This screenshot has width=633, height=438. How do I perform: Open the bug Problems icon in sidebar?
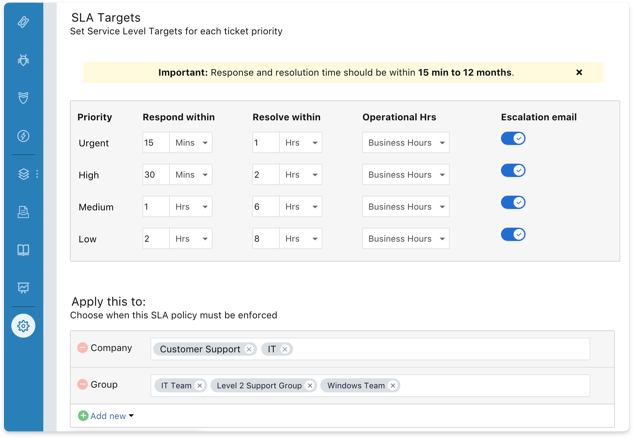tap(23, 60)
